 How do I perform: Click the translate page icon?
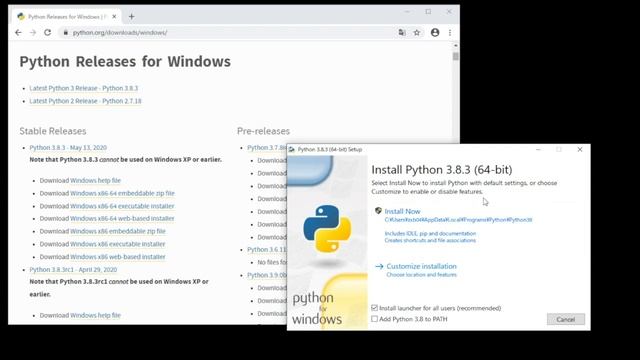click(x=402, y=32)
